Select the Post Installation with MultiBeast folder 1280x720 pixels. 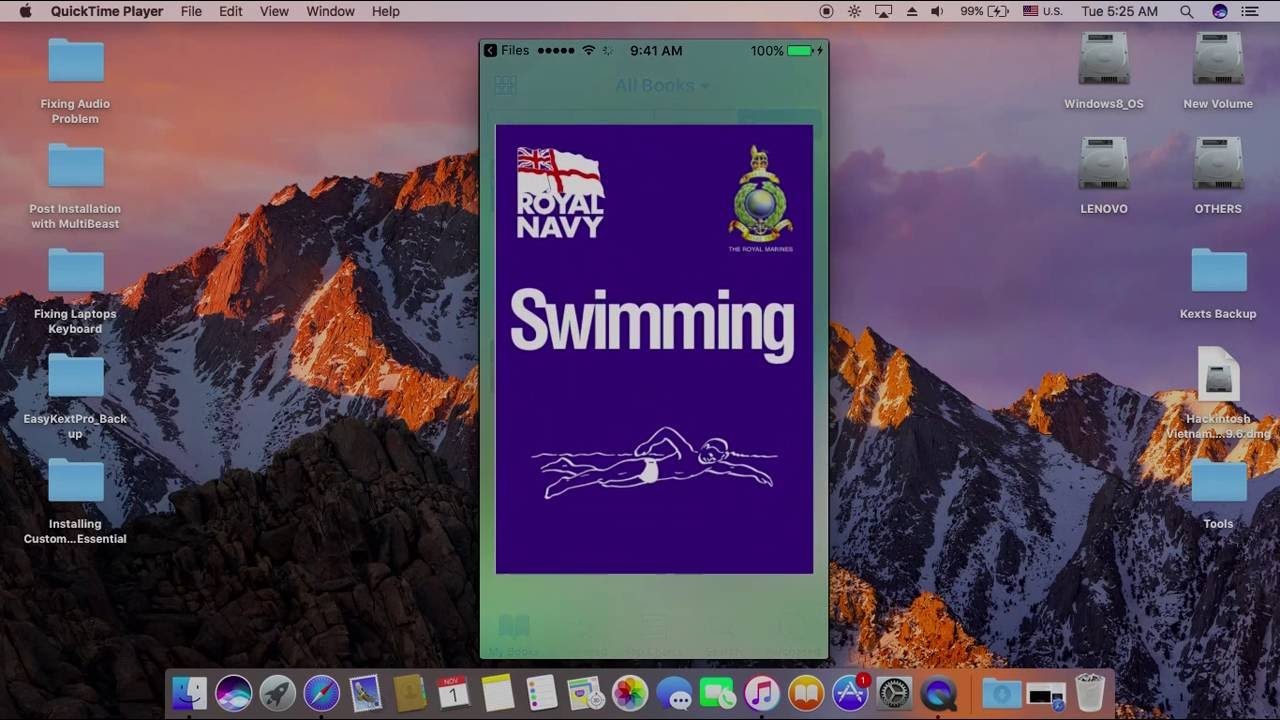[x=76, y=187]
